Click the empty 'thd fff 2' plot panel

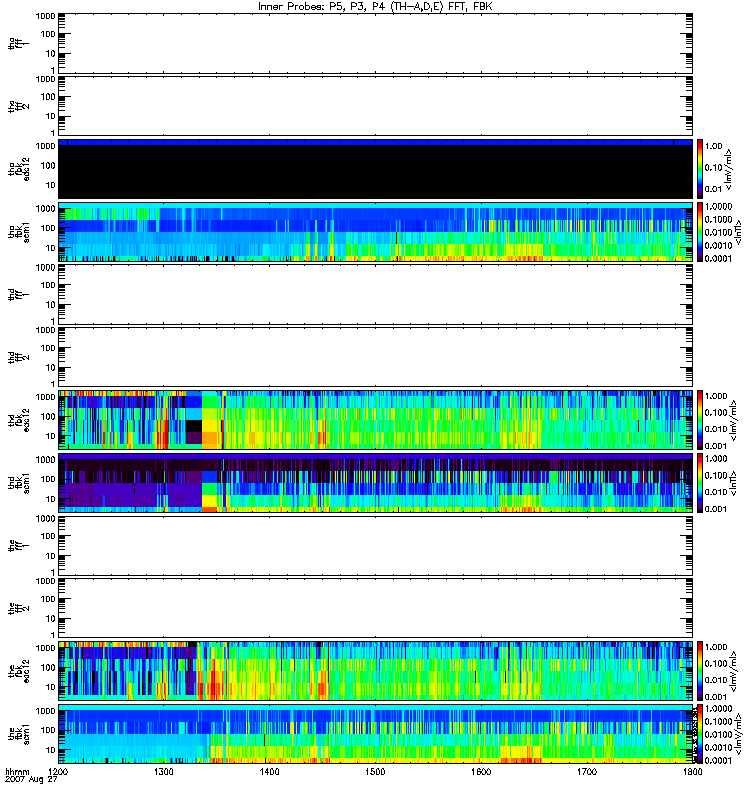pos(375,357)
